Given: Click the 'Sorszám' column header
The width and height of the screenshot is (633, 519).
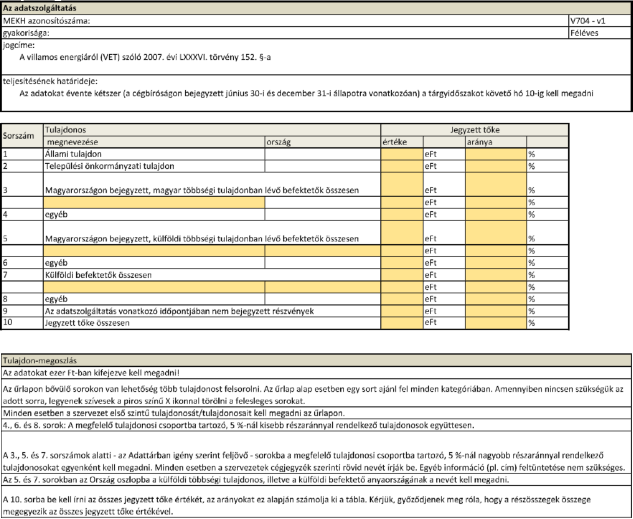Looking at the screenshot, I should (x=19, y=136).
